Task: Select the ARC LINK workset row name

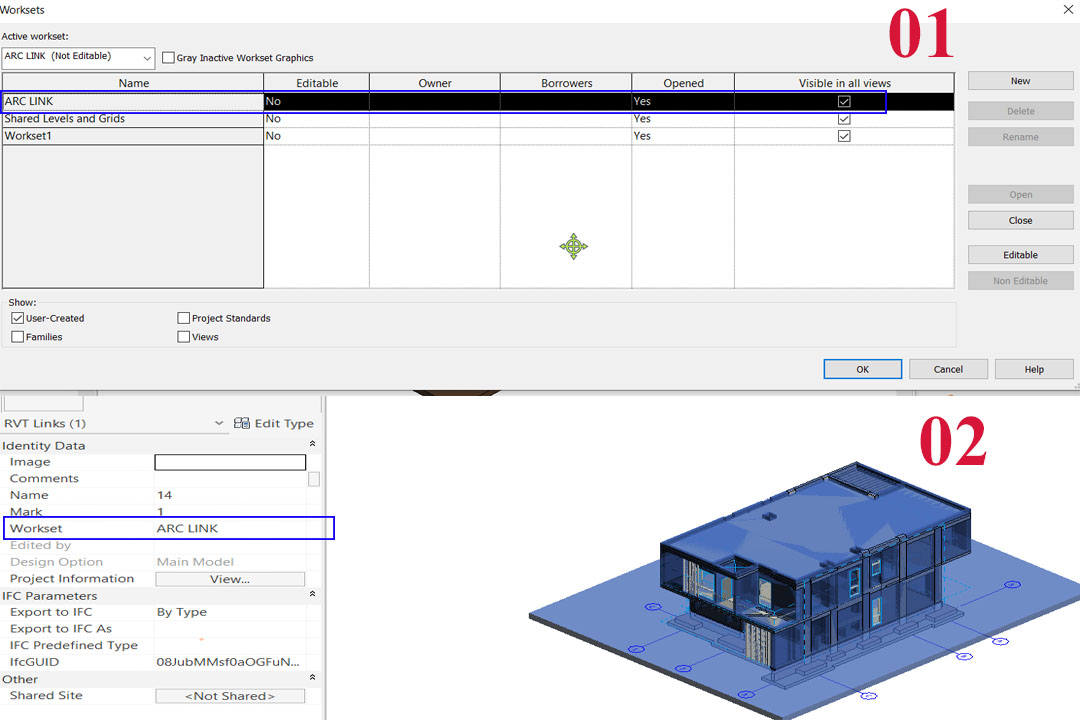Action: 133,101
